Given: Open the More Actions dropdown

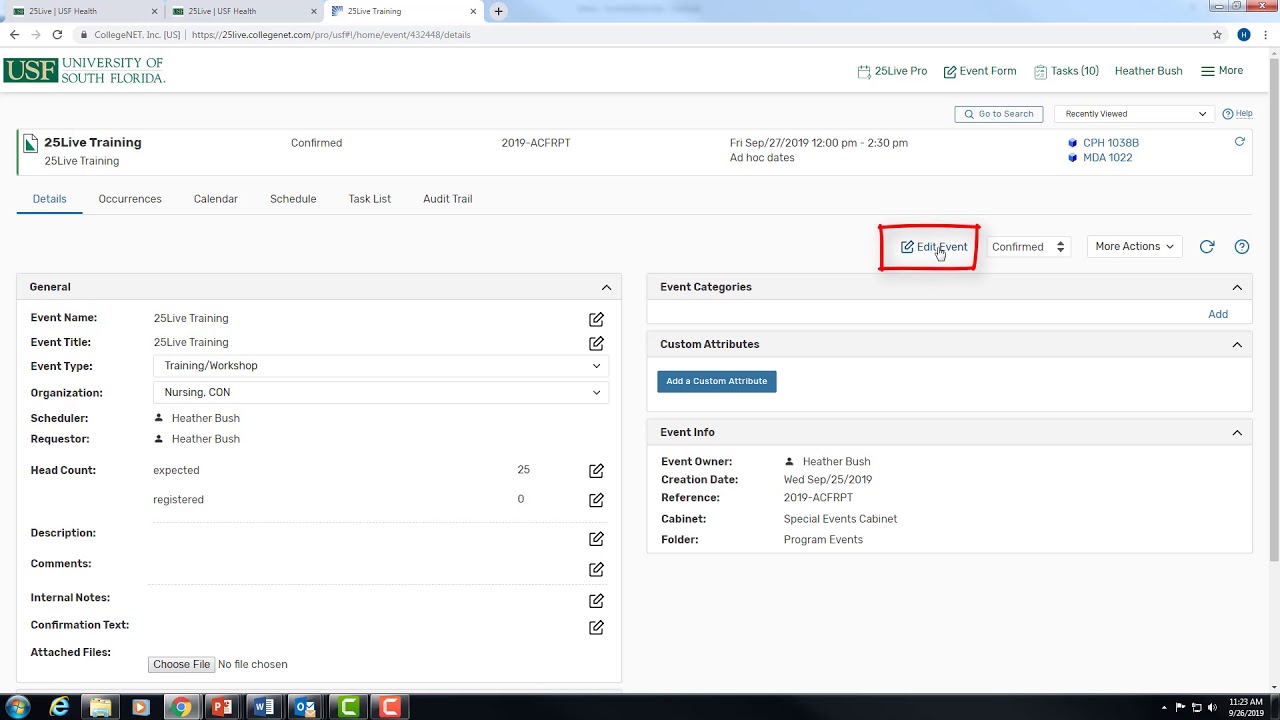Looking at the screenshot, I should [1135, 247].
